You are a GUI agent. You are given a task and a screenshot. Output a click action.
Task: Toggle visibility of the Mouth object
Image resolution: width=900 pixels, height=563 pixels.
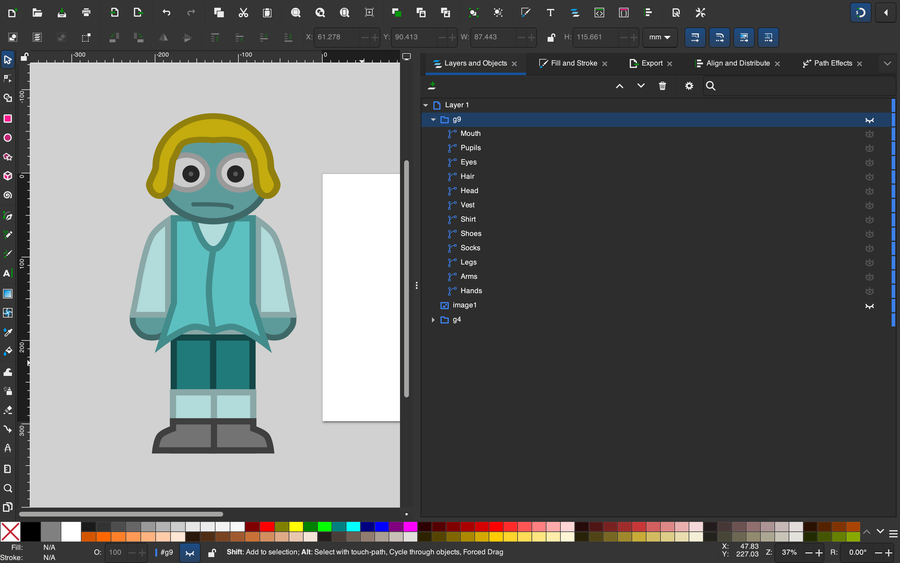[x=870, y=133]
